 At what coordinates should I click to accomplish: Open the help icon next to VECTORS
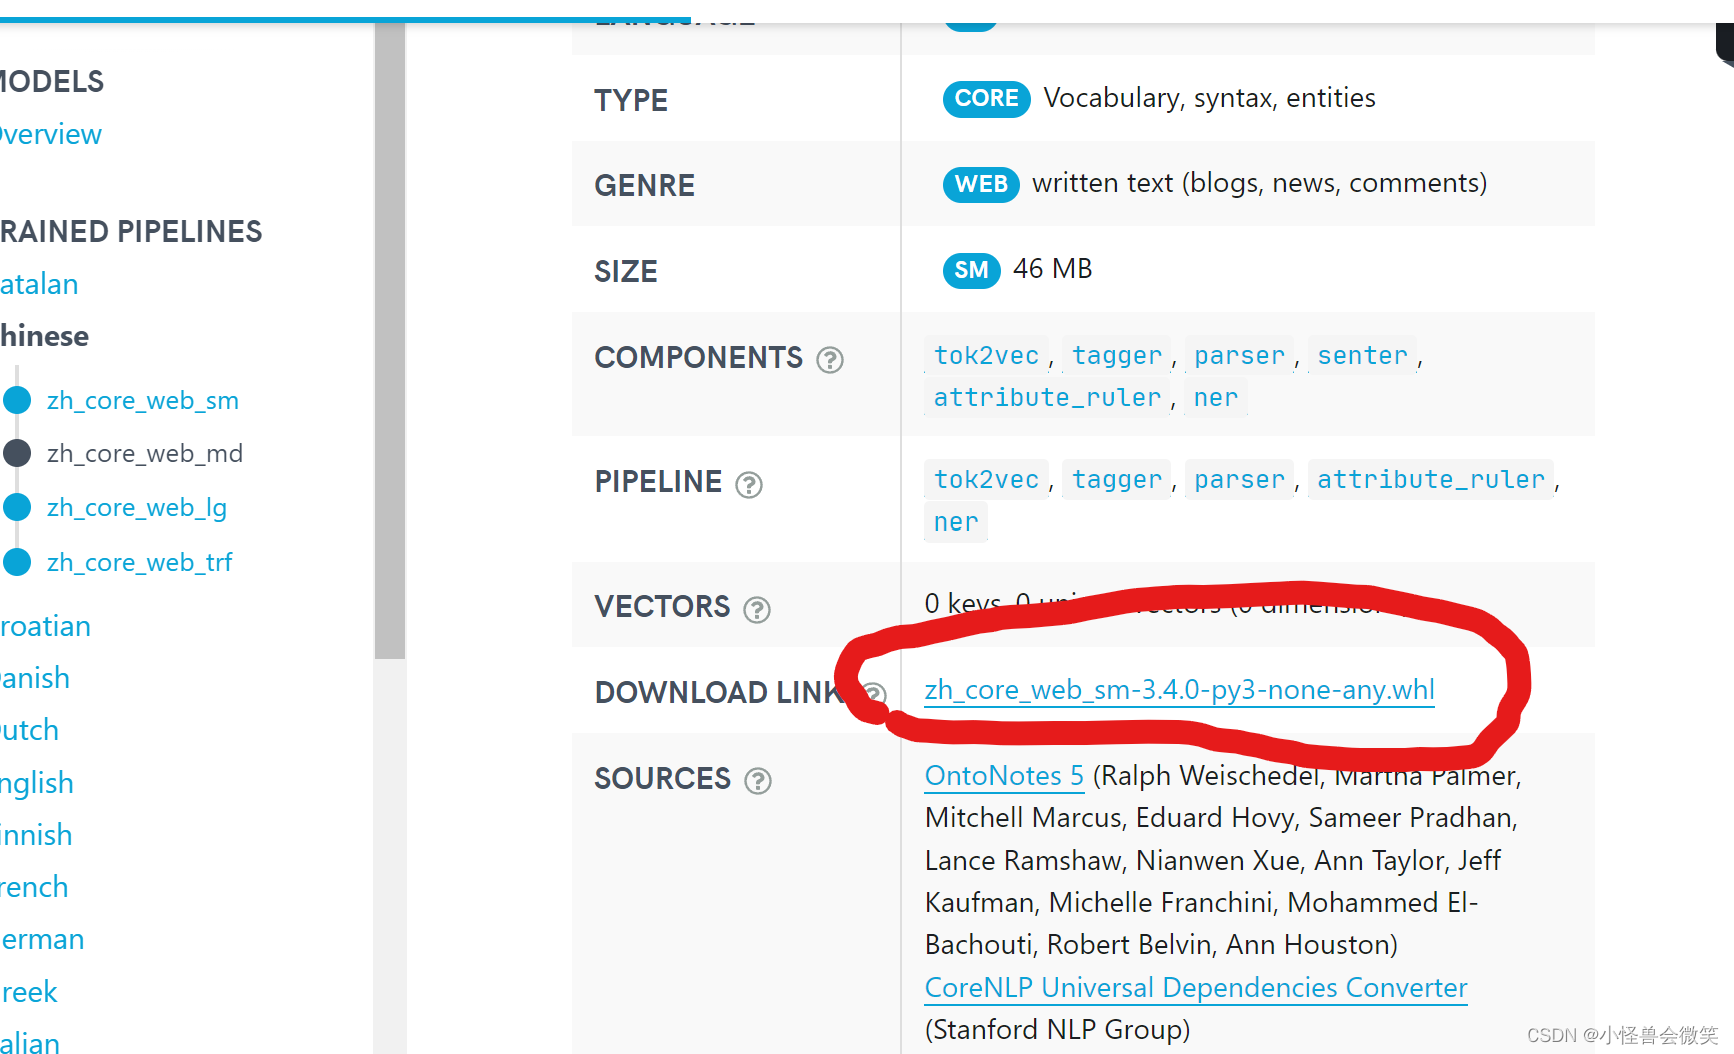[x=757, y=610]
